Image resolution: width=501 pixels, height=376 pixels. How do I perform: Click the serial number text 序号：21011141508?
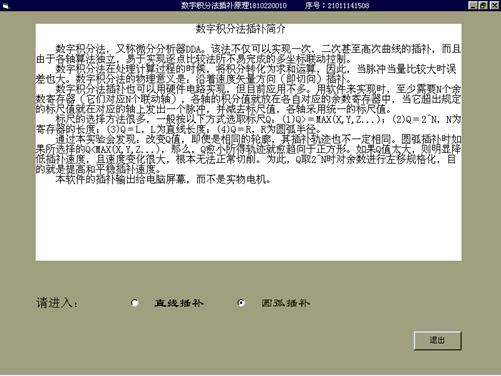[337, 5]
